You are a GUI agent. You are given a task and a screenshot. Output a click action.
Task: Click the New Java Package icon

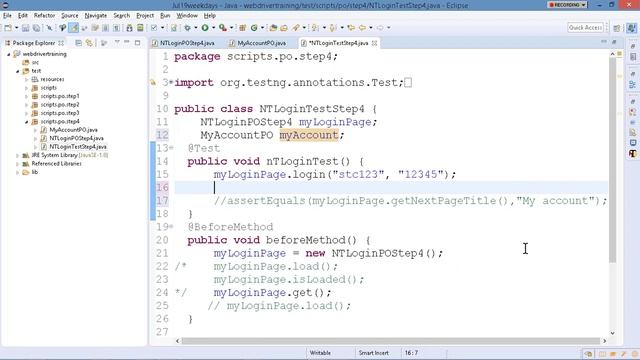(x=242, y=28)
